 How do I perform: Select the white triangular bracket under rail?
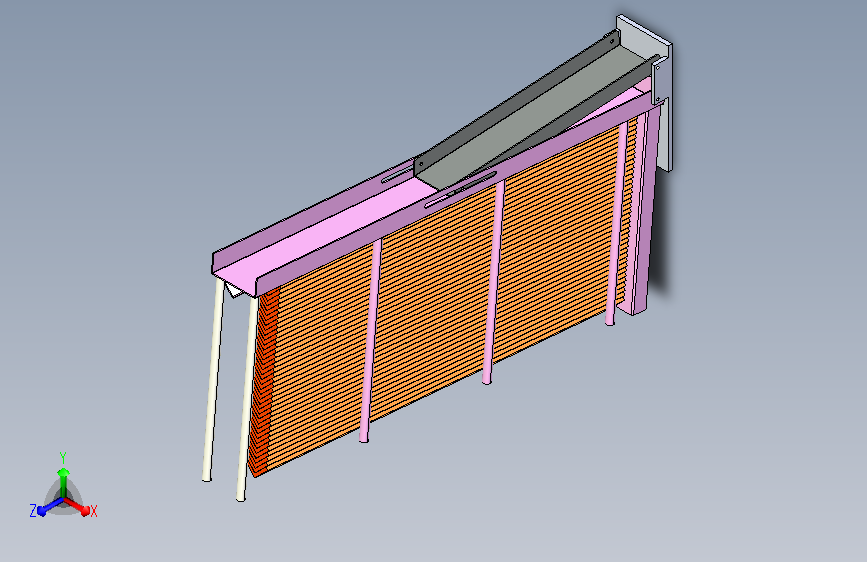click(x=234, y=289)
